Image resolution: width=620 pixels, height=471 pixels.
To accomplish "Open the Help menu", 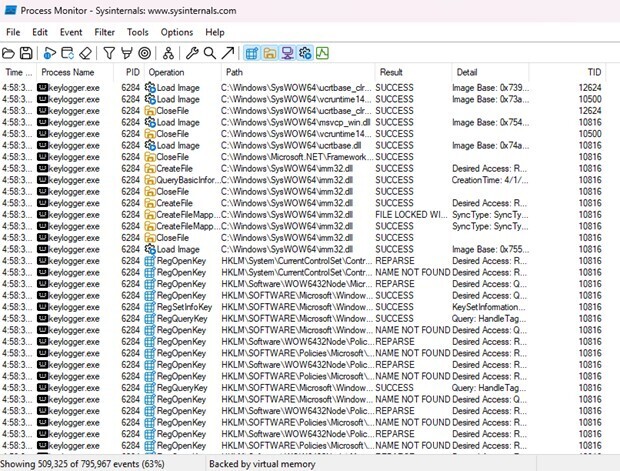I will [215, 32].
